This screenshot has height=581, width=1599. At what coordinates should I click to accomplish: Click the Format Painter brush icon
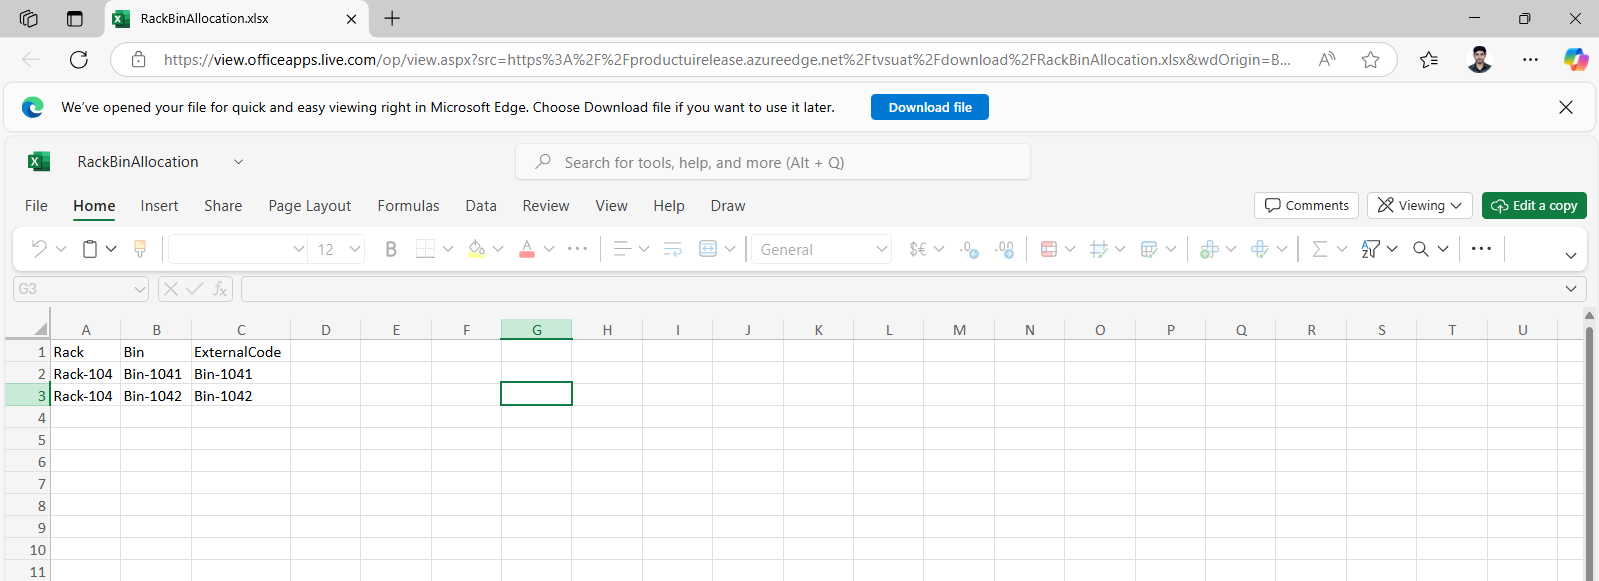point(140,249)
